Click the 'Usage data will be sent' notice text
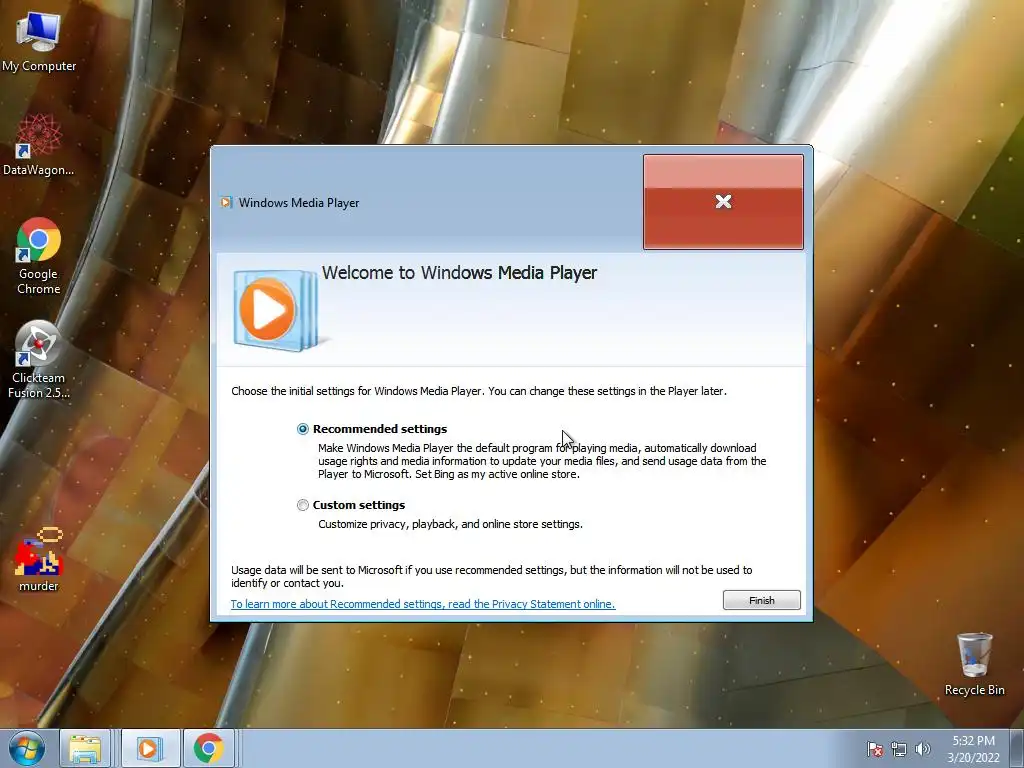Screen dimensions: 1024x768 [x=492, y=577]
